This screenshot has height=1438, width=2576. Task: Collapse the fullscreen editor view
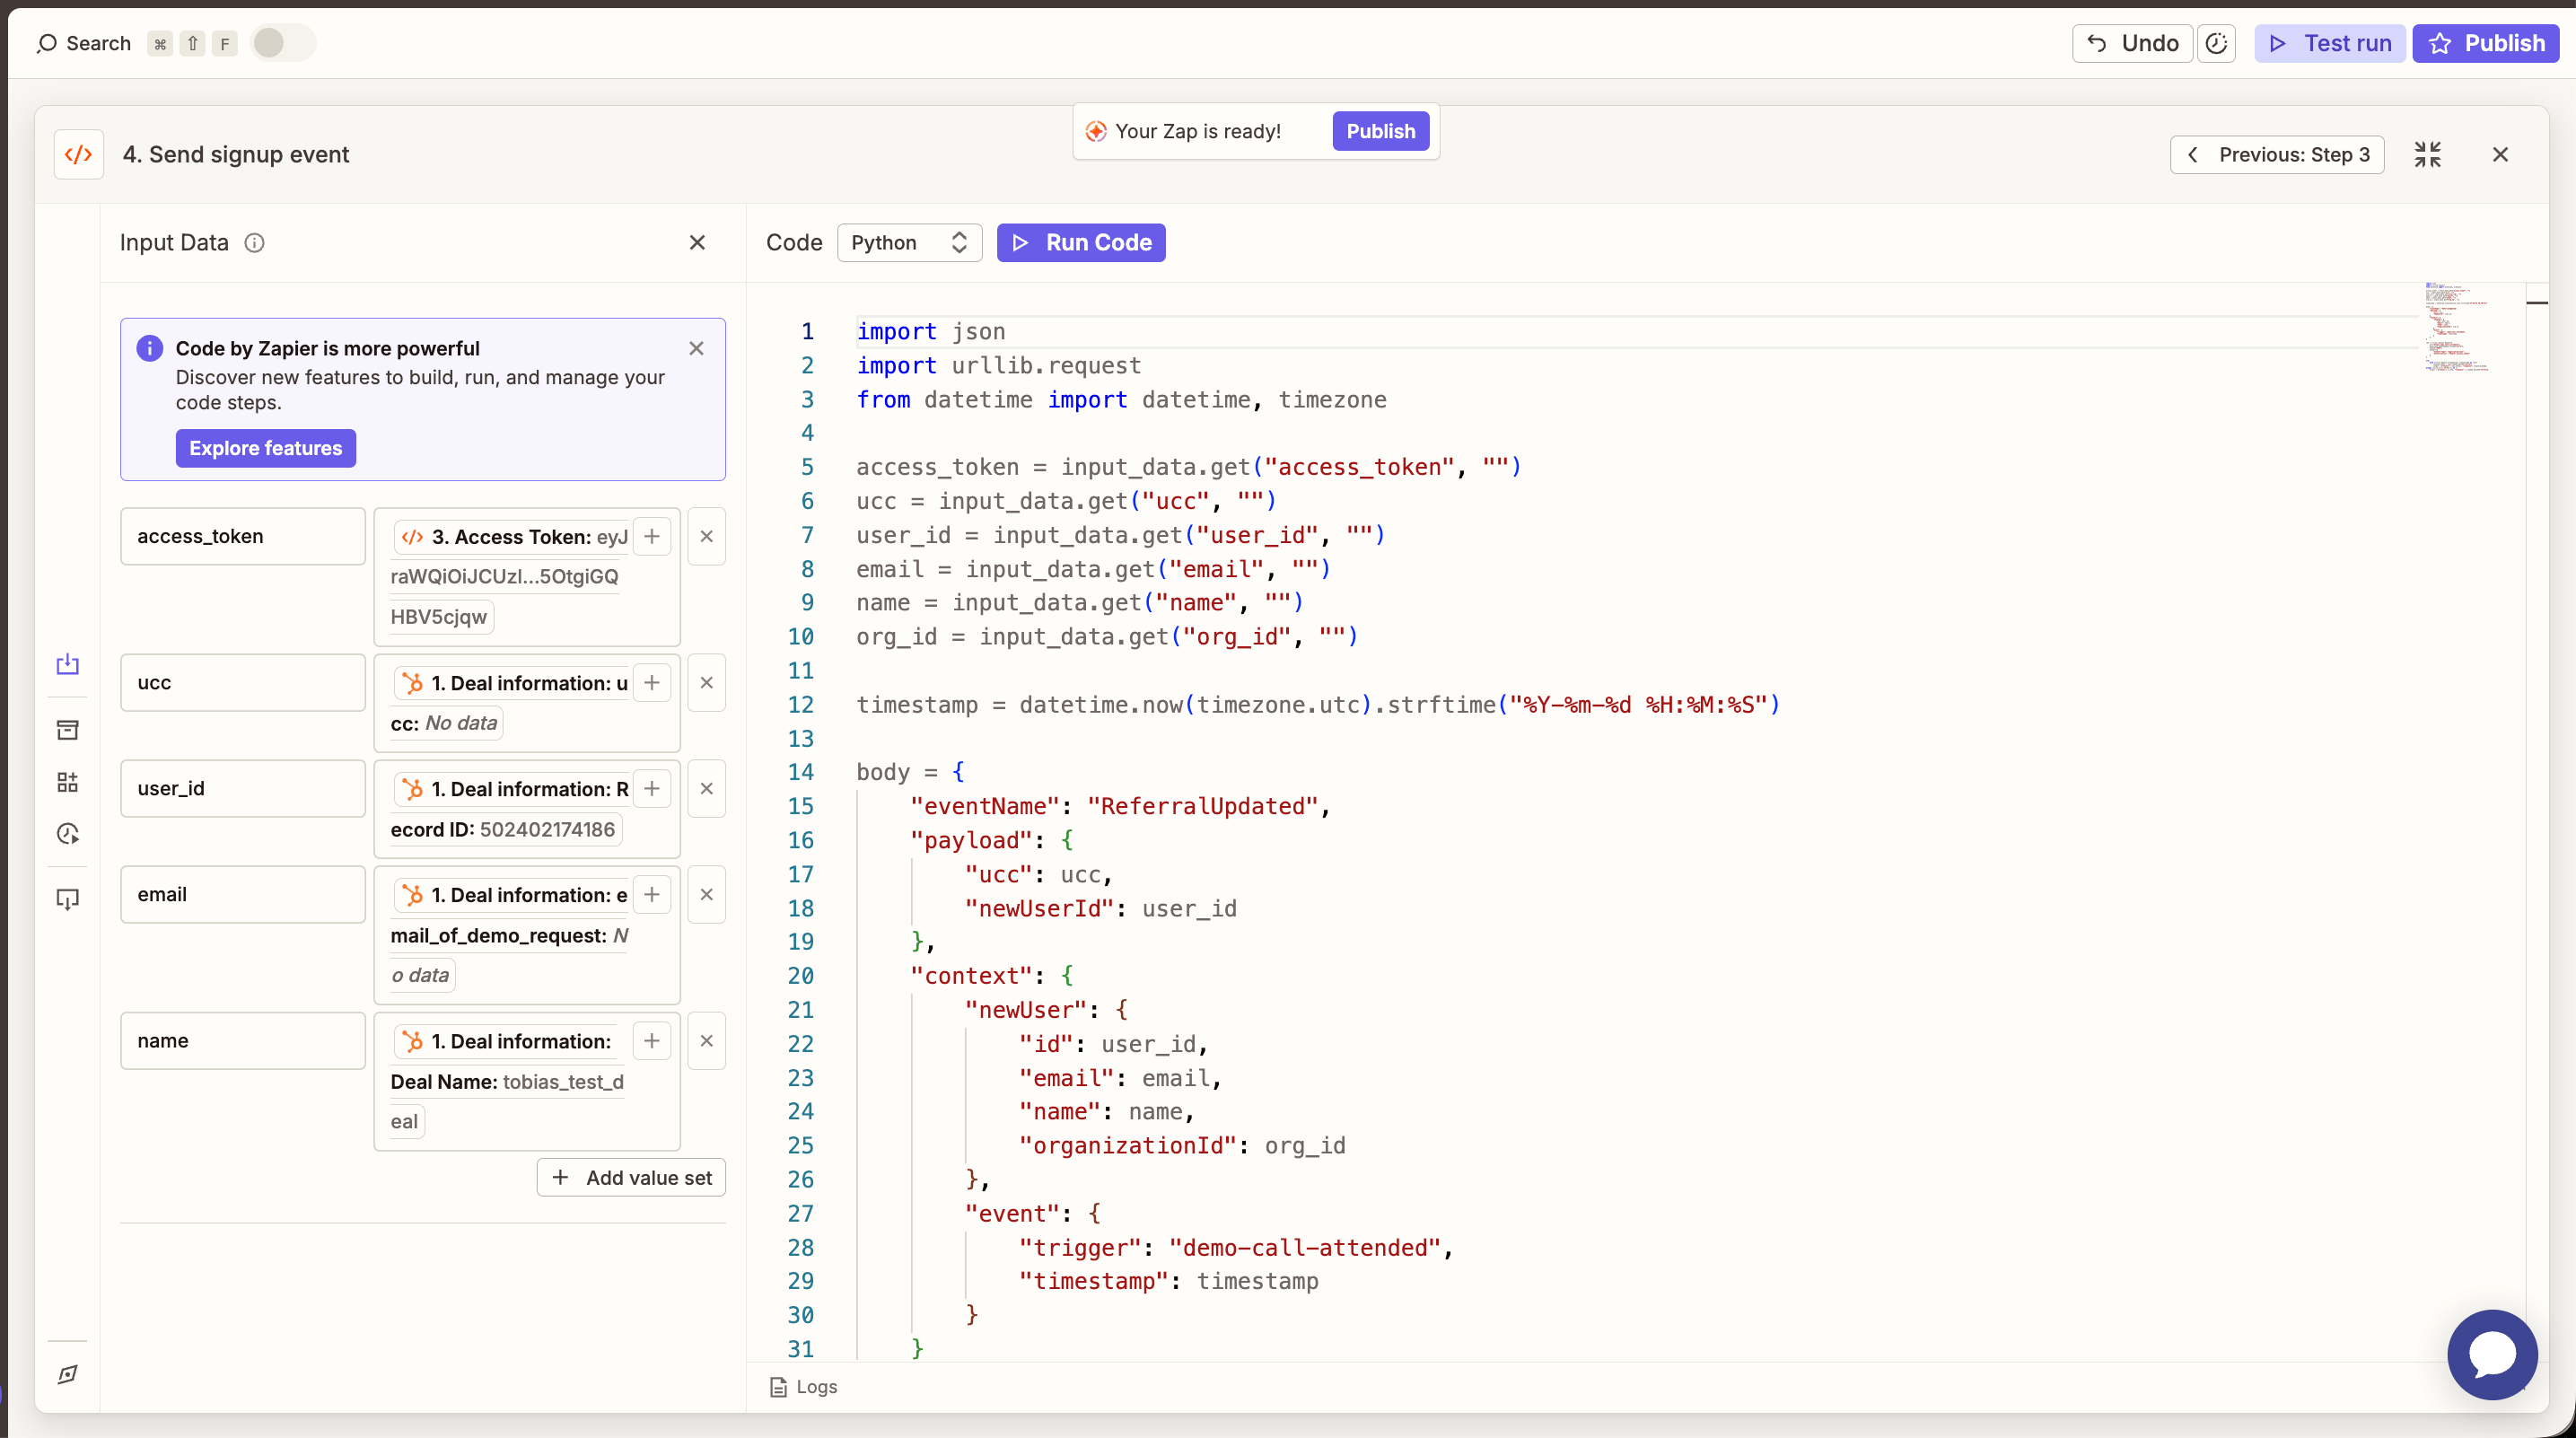[2428, 154]
